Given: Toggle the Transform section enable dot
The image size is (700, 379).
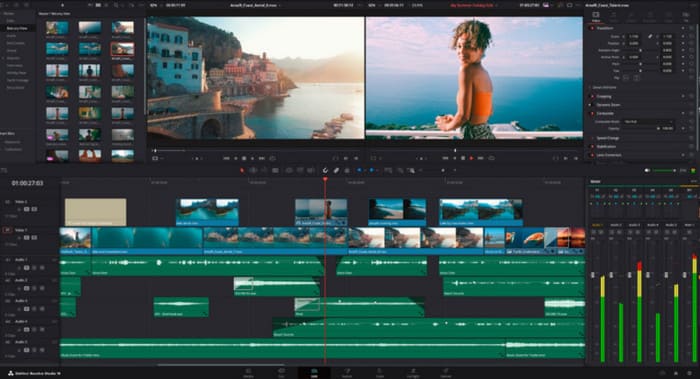Looking at the screenshot, I should [x=592, y=28].
